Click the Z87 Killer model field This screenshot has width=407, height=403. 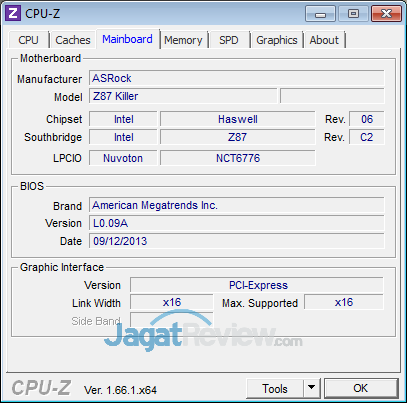pos(183,96)
